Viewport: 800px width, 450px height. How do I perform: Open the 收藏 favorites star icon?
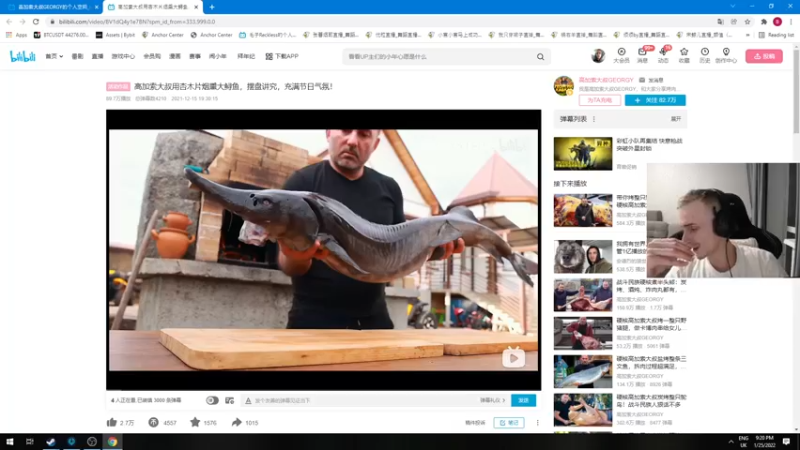coord(684,55)
